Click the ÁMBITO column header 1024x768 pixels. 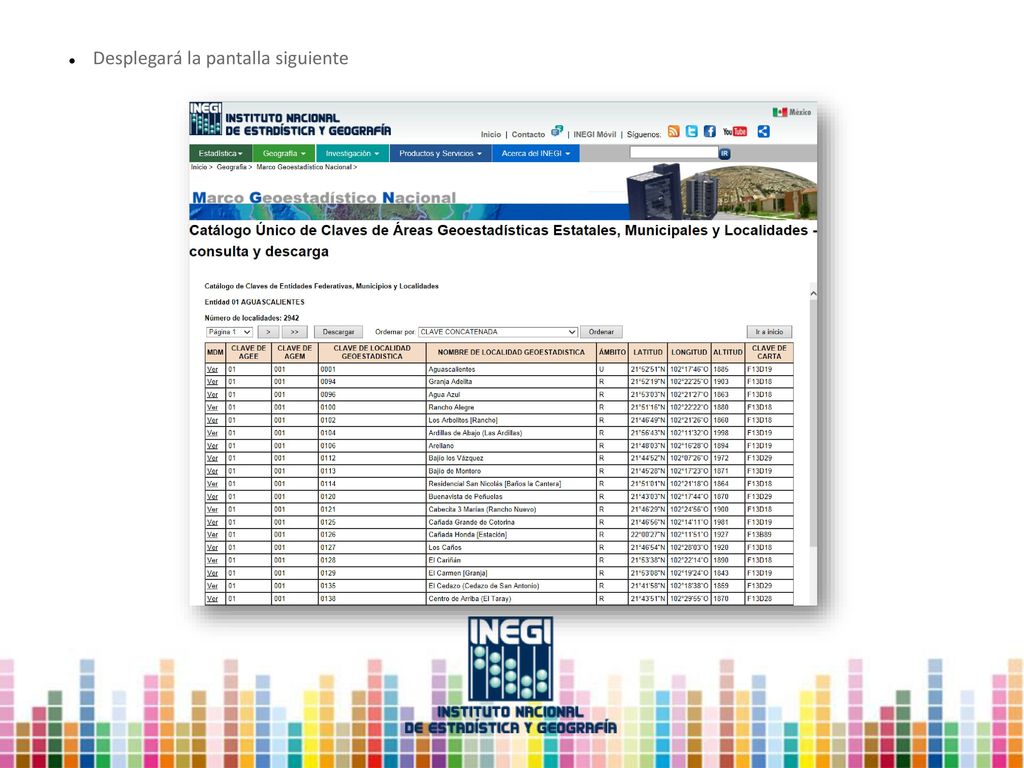pos(612,352)
